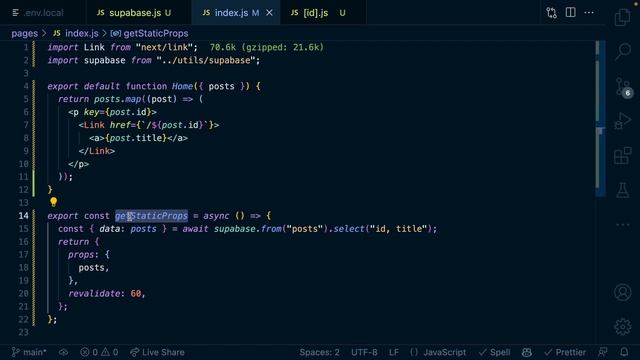Click line number 14 in gutter
640x360 pixels.
[x=24, y=216]
